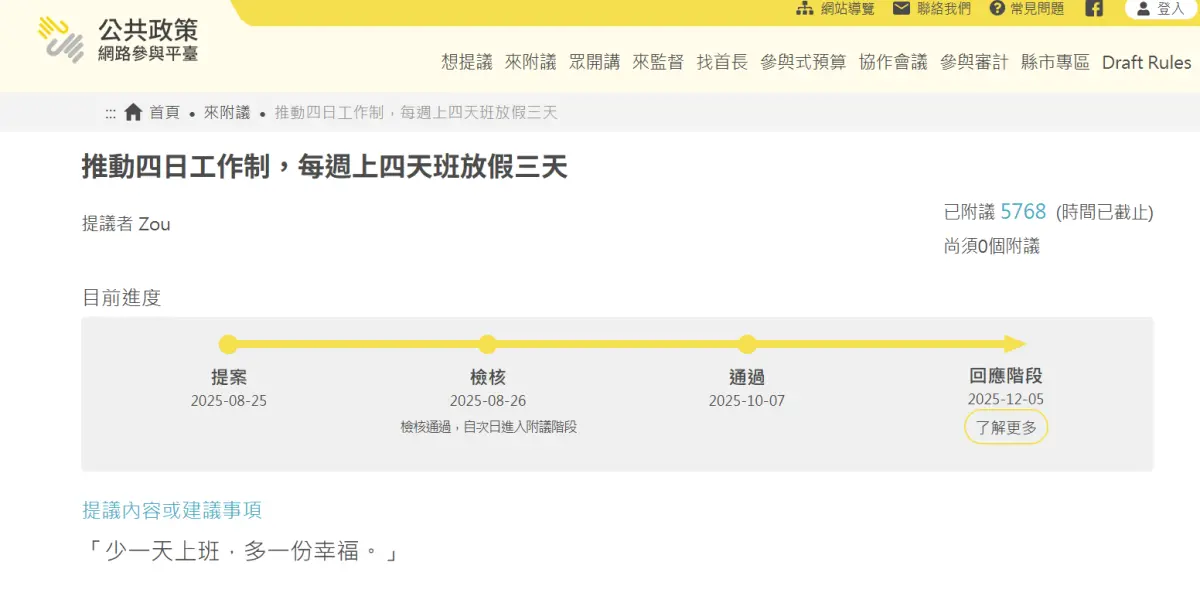This screenshot has height=613, width=1200.
Task: Open the question mark 常見問題 icon
Action: pos(996,9)
